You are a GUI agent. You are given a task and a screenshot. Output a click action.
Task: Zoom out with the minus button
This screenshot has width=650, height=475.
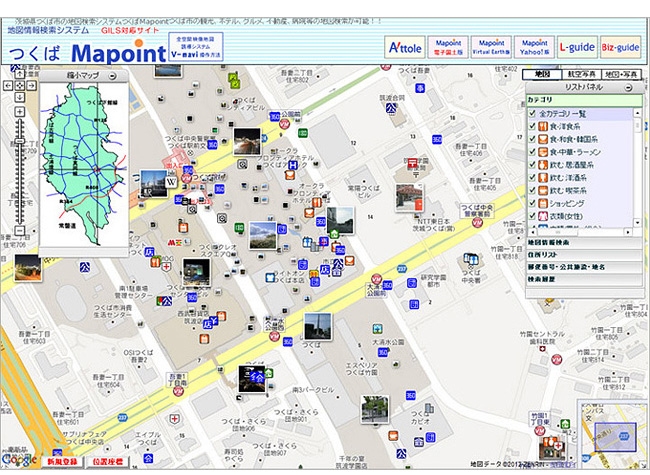point(19,230)
